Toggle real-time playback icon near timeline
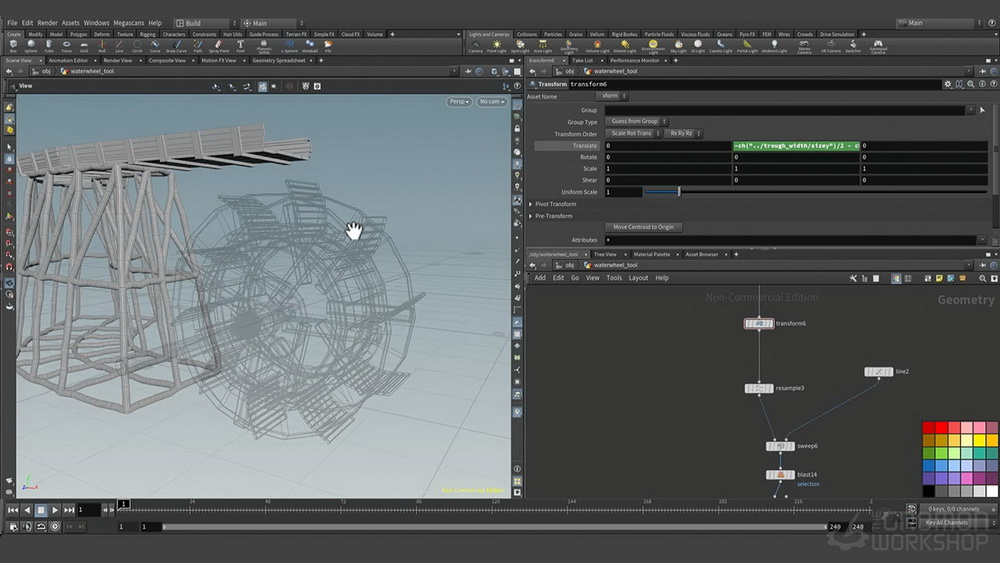 [x=55, y=527]
